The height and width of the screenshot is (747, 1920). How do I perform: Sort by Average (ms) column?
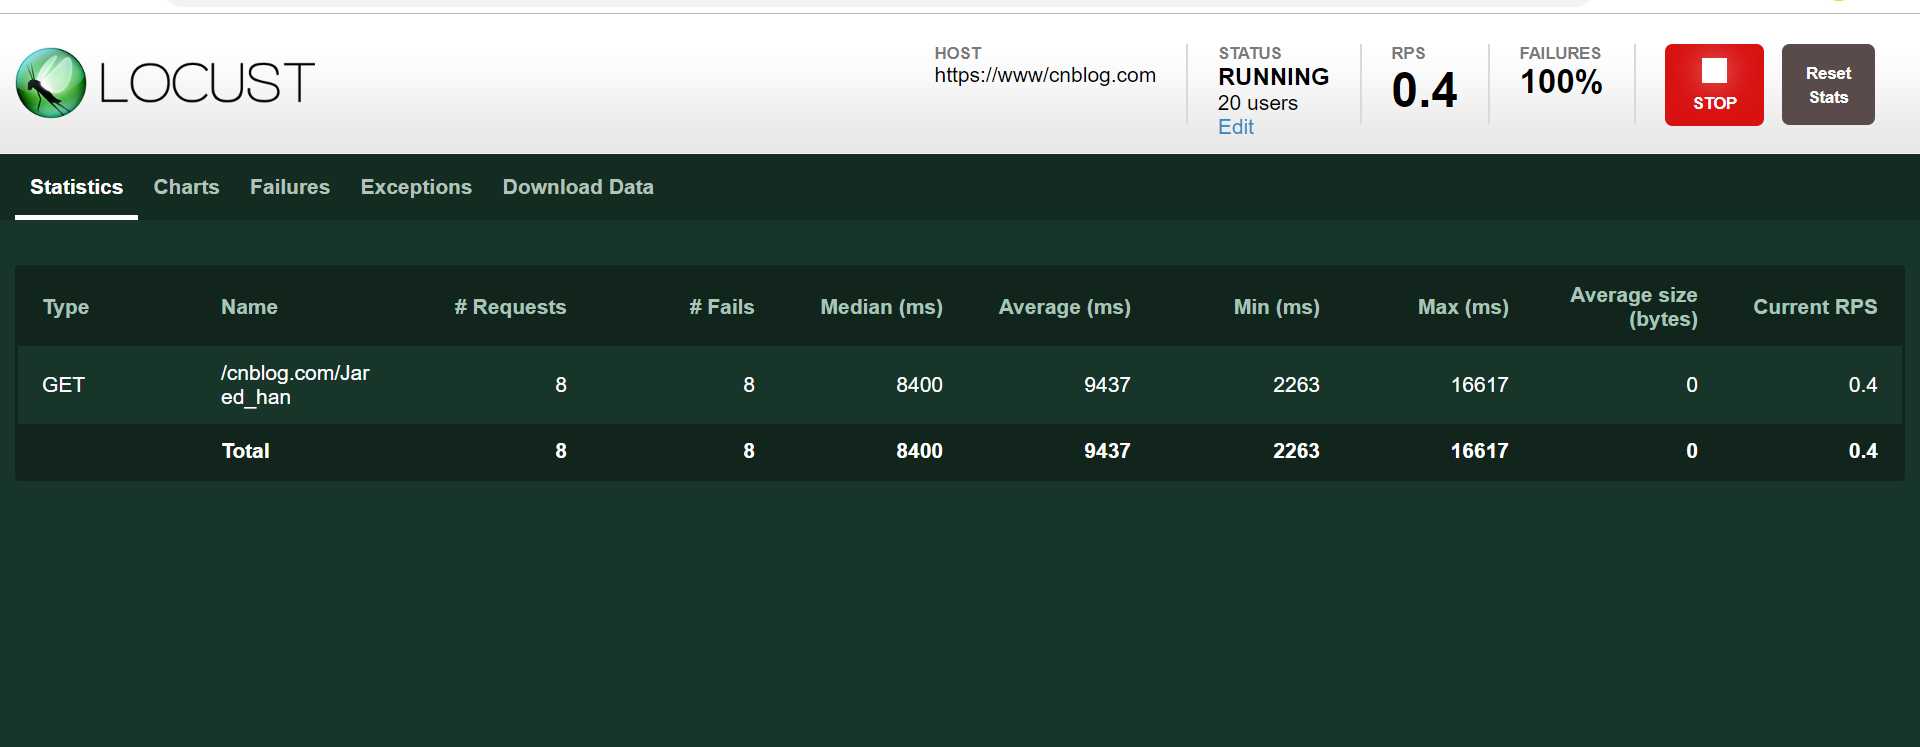tap(1064, 307)
